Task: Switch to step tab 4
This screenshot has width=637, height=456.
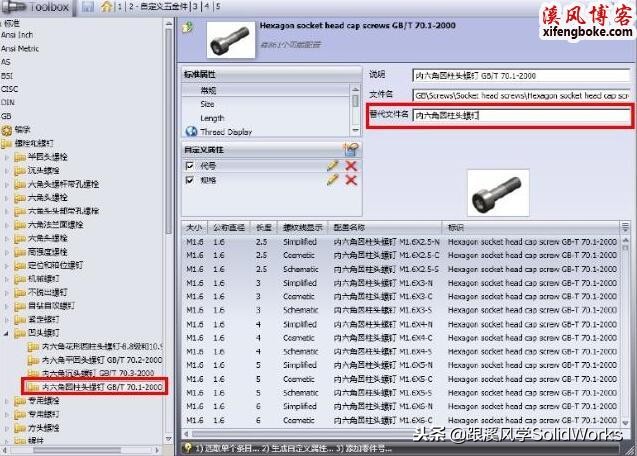Action: [x=207, y=7]
